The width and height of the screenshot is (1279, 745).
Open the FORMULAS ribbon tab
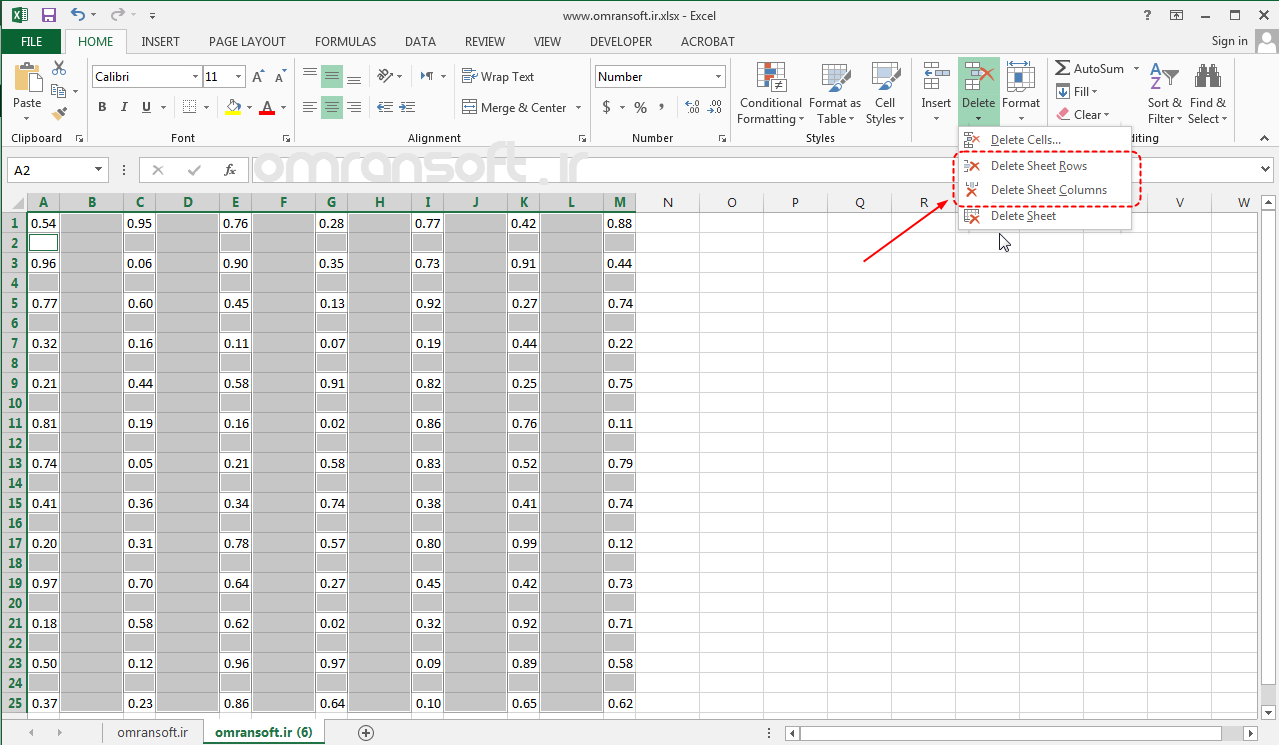345,42
